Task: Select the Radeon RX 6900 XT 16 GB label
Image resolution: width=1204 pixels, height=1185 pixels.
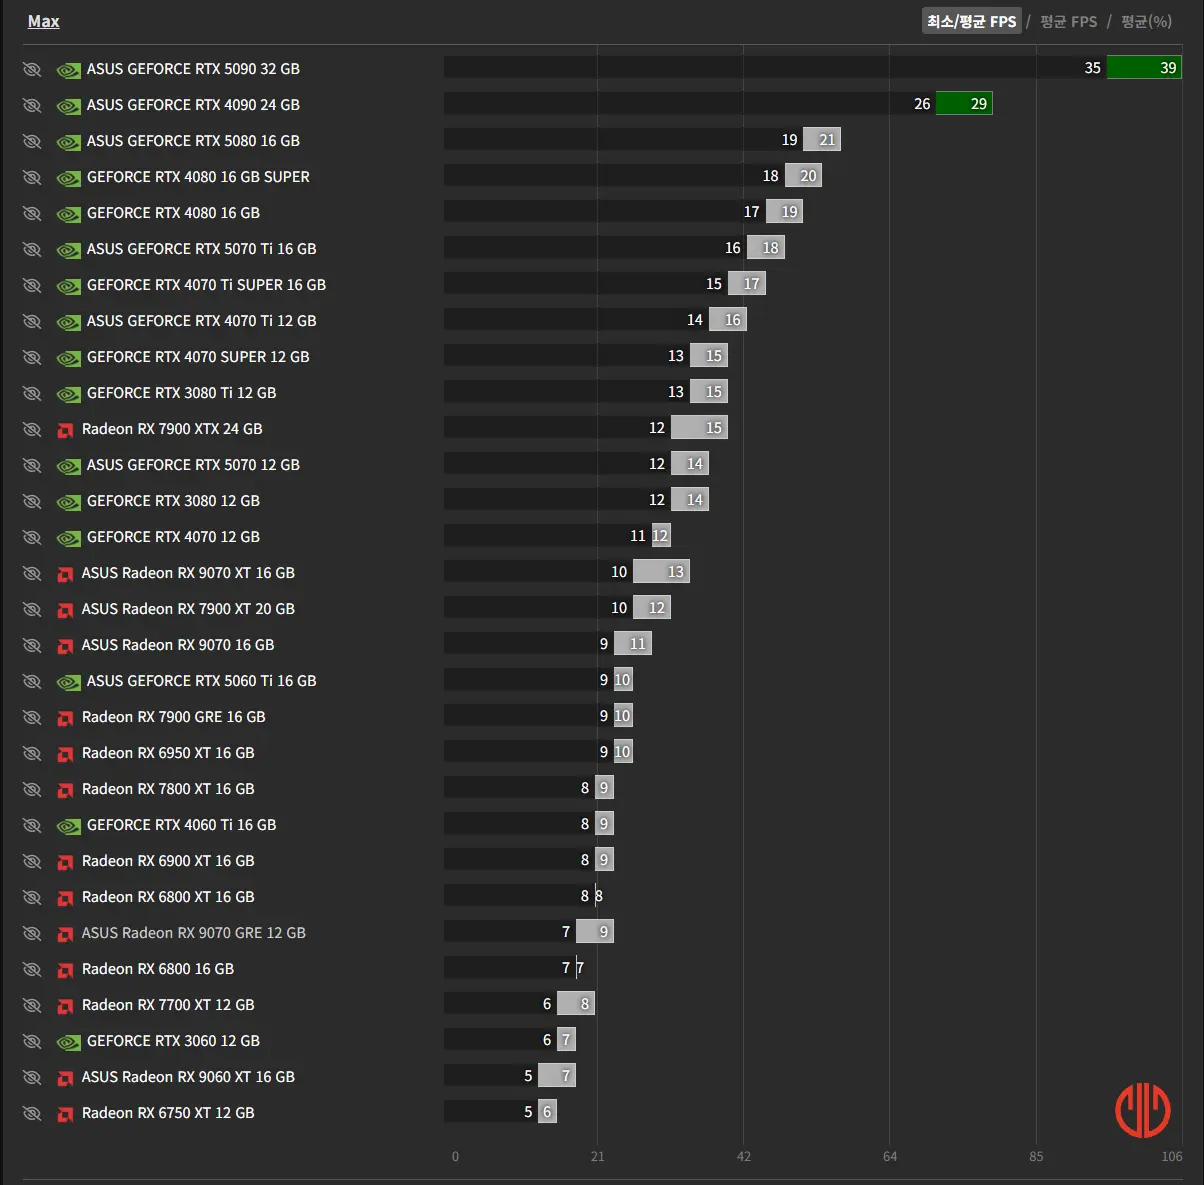Action: tap(168, 861)
